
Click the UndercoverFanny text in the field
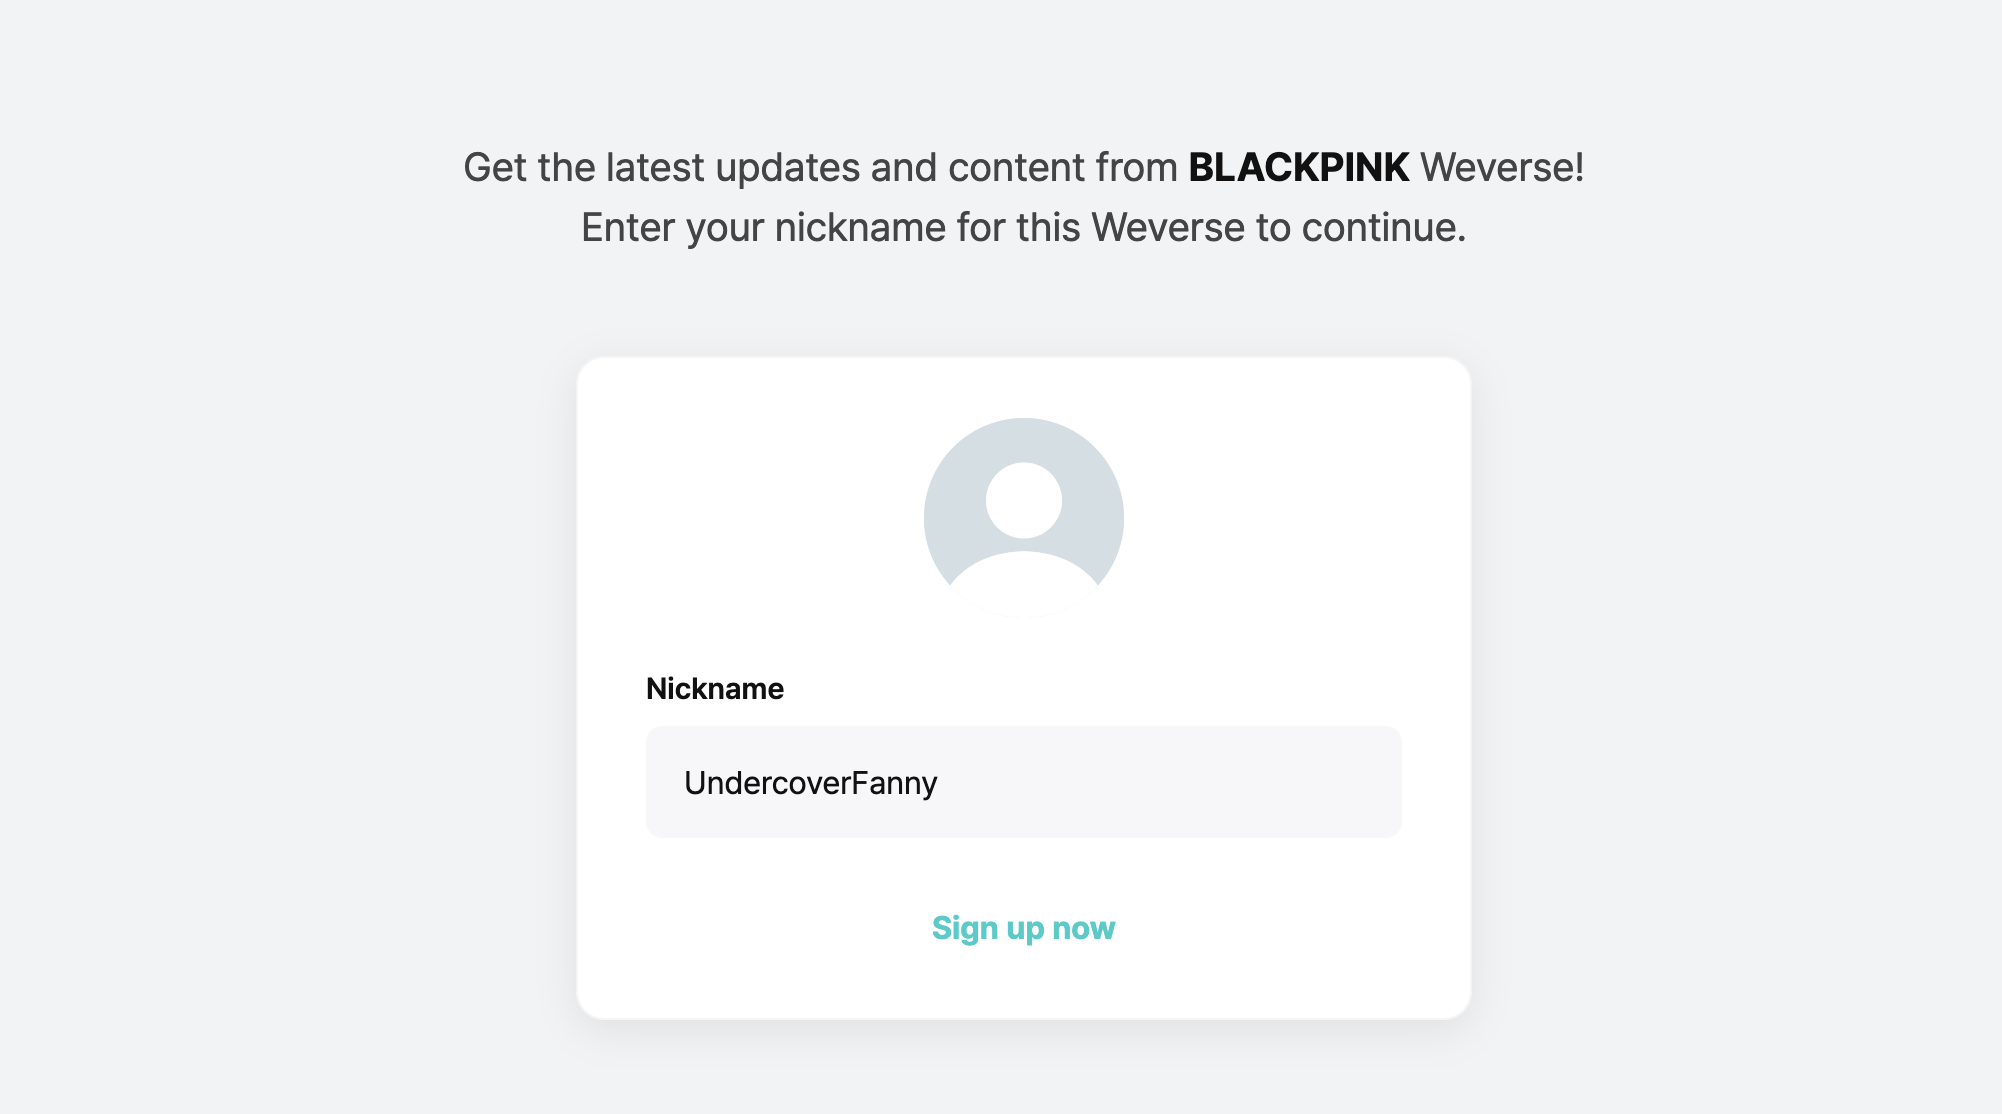point(810,783)
